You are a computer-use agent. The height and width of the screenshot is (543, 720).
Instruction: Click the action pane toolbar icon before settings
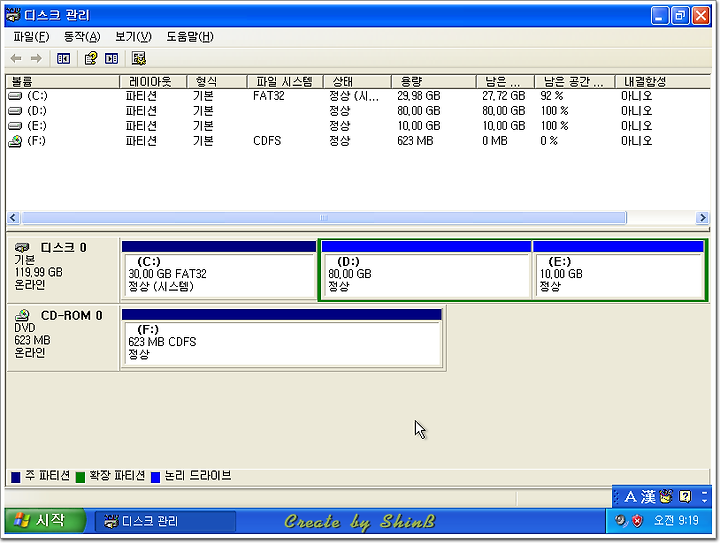(112, 58)
